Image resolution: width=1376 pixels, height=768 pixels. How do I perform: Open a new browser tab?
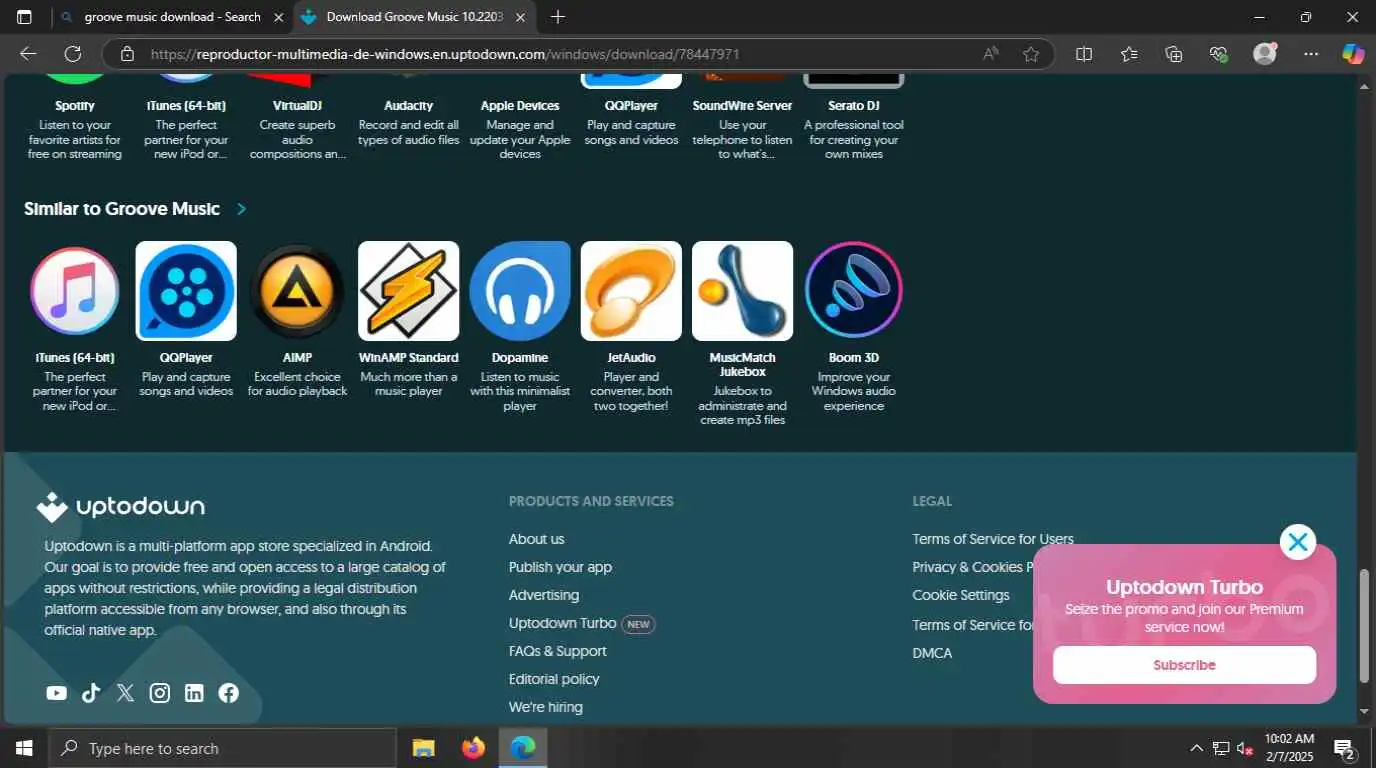558,17
